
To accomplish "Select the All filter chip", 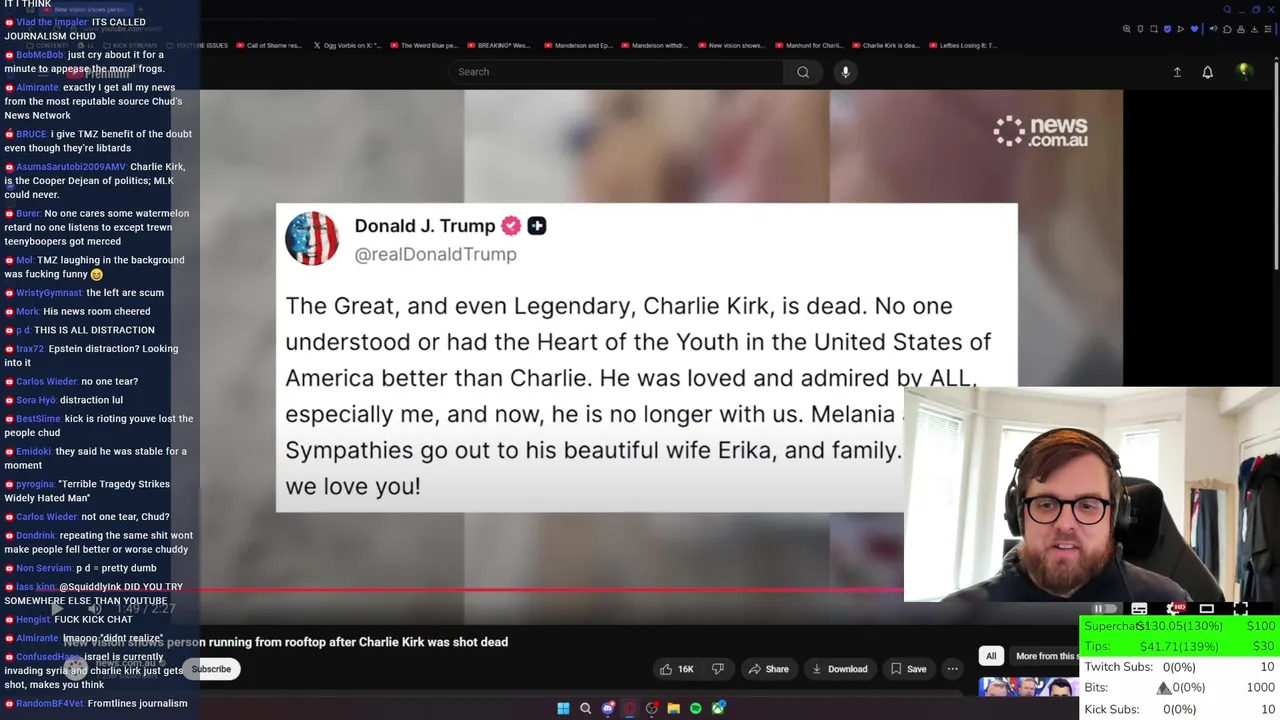I will [x=991, y=656].
